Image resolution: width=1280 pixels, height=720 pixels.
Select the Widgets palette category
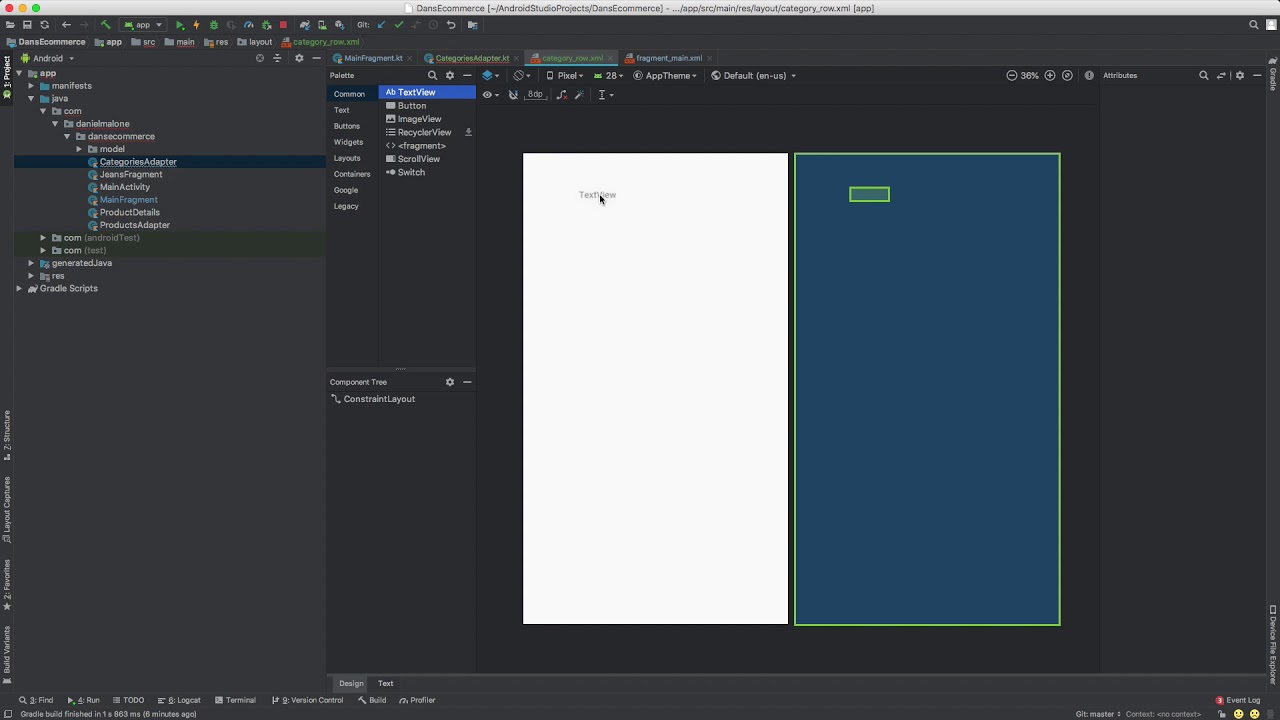[x=348, y=142]
